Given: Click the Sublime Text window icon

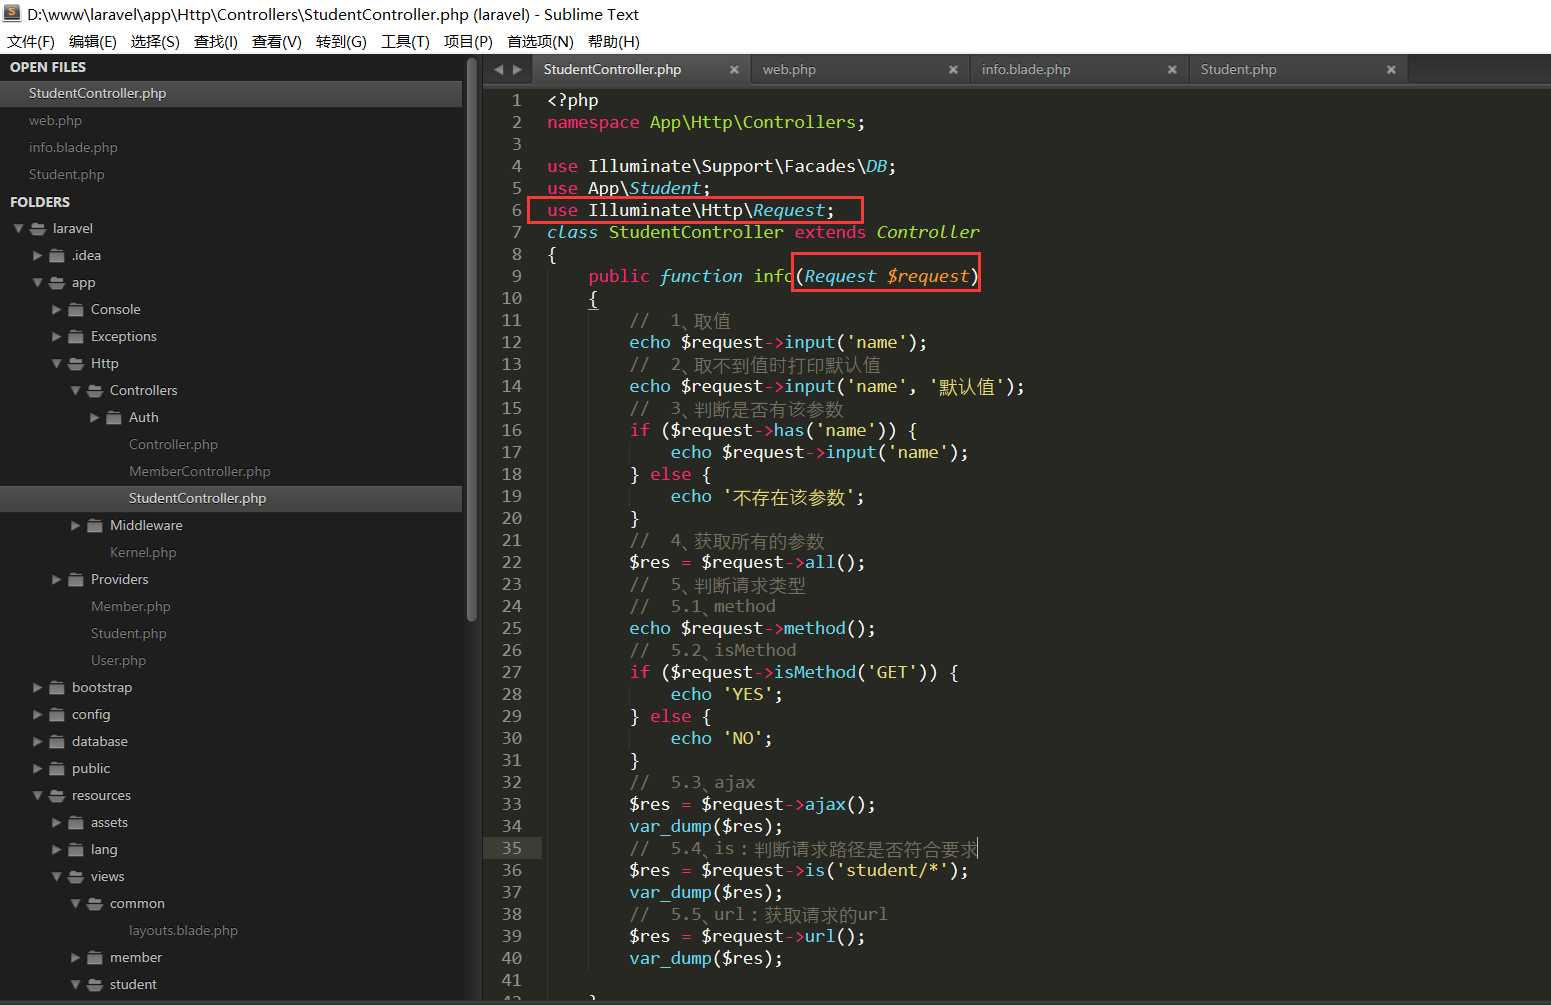Looking at the screenshot, I should click(x=12, y=13).
